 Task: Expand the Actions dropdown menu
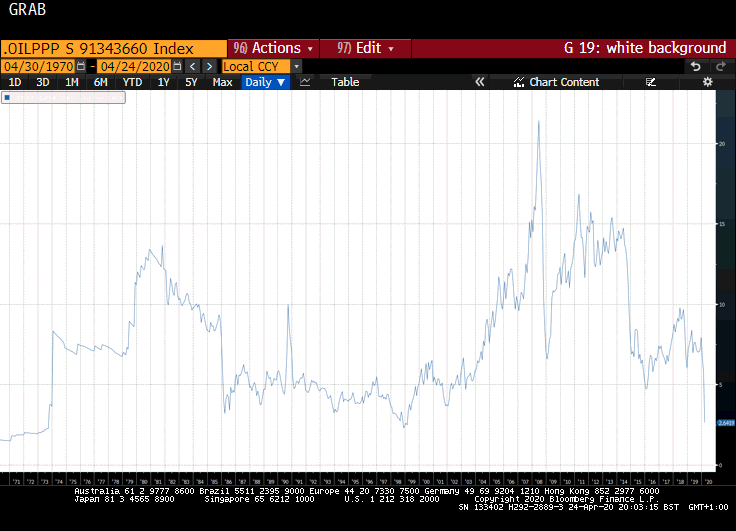pyautogui.click(x=273, y=48)
